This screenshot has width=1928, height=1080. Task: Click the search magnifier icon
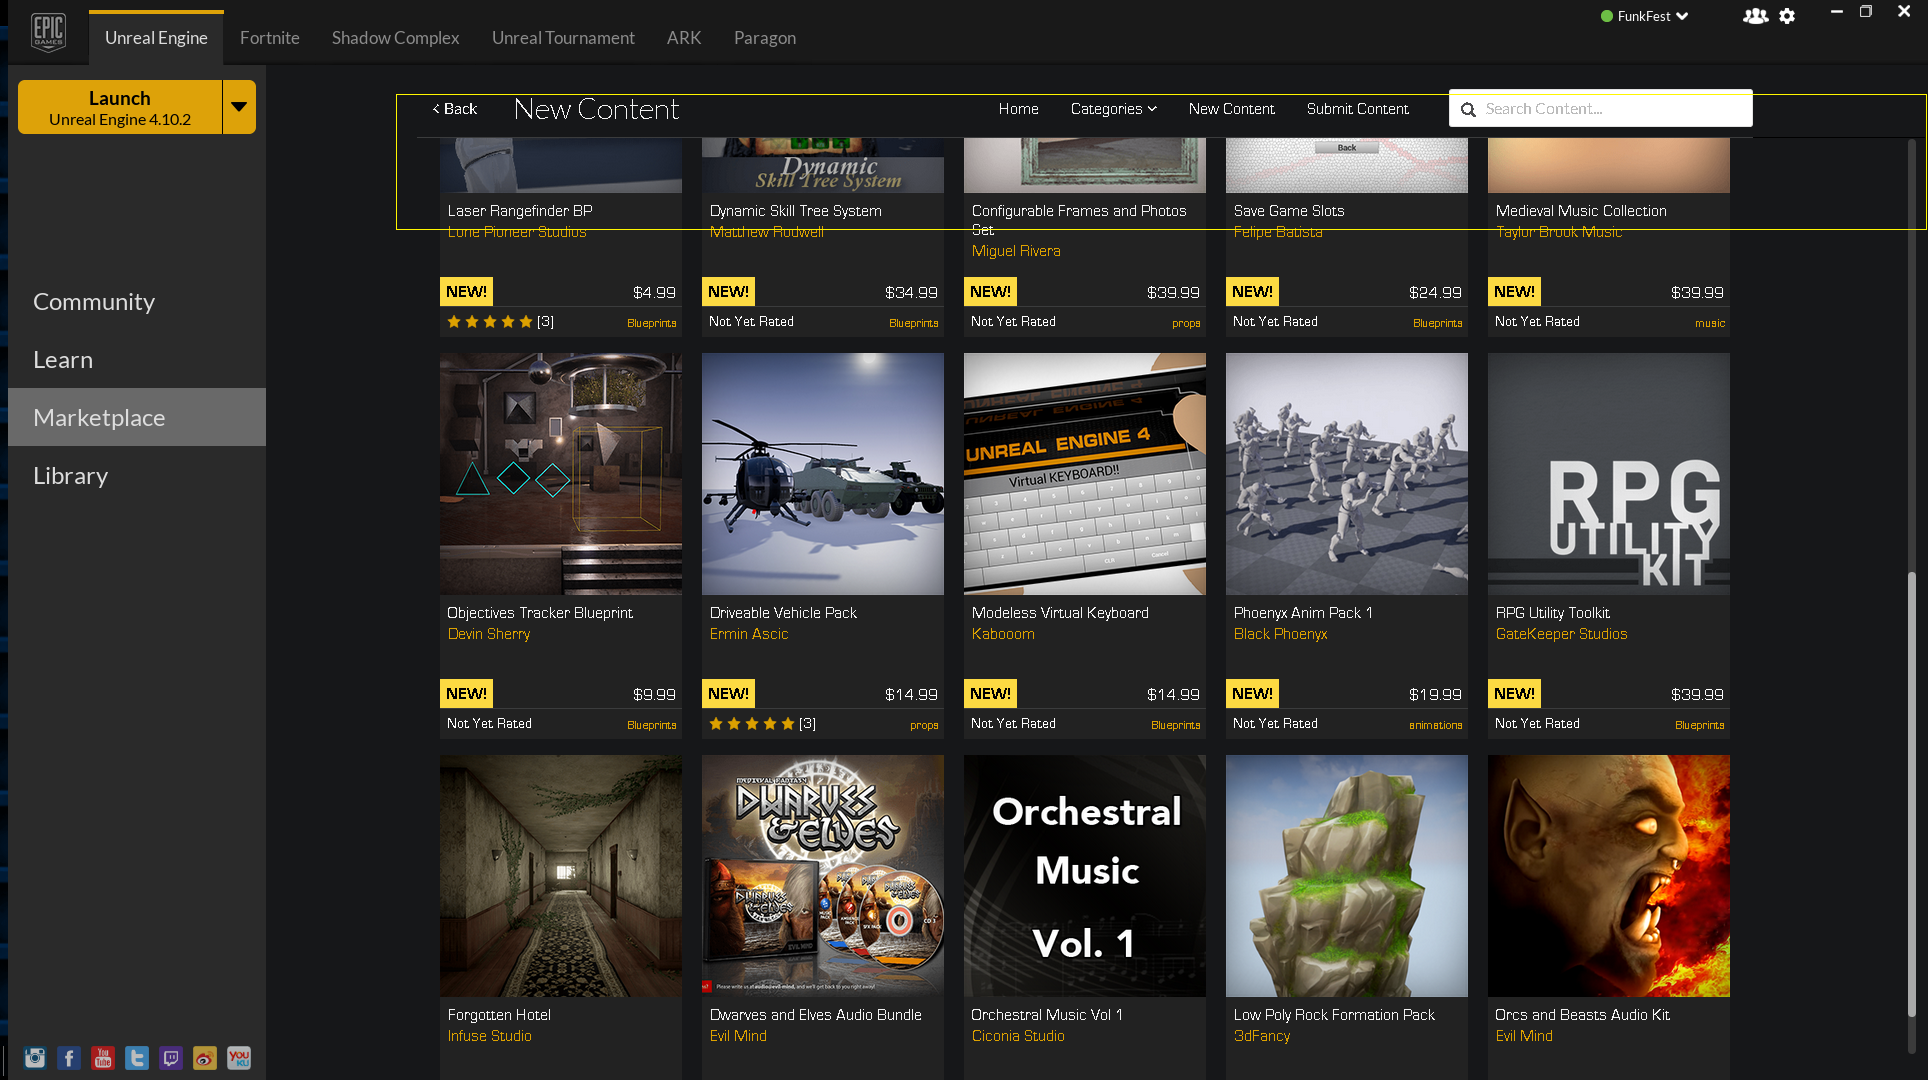pyautogui.click(x=1468, y=109)
